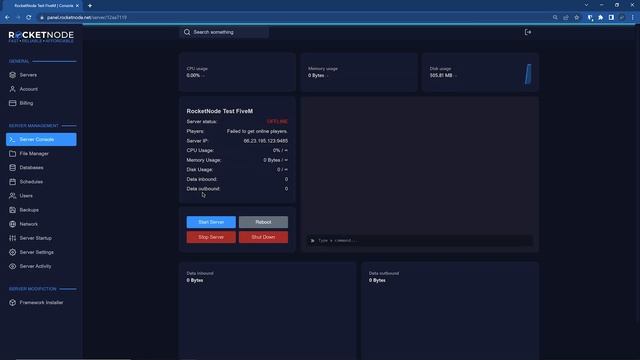Image resolution: width=640 pixels, height=360 pixels.
Task: Click the logout icon at top right
Action: [x=528, y=32]
